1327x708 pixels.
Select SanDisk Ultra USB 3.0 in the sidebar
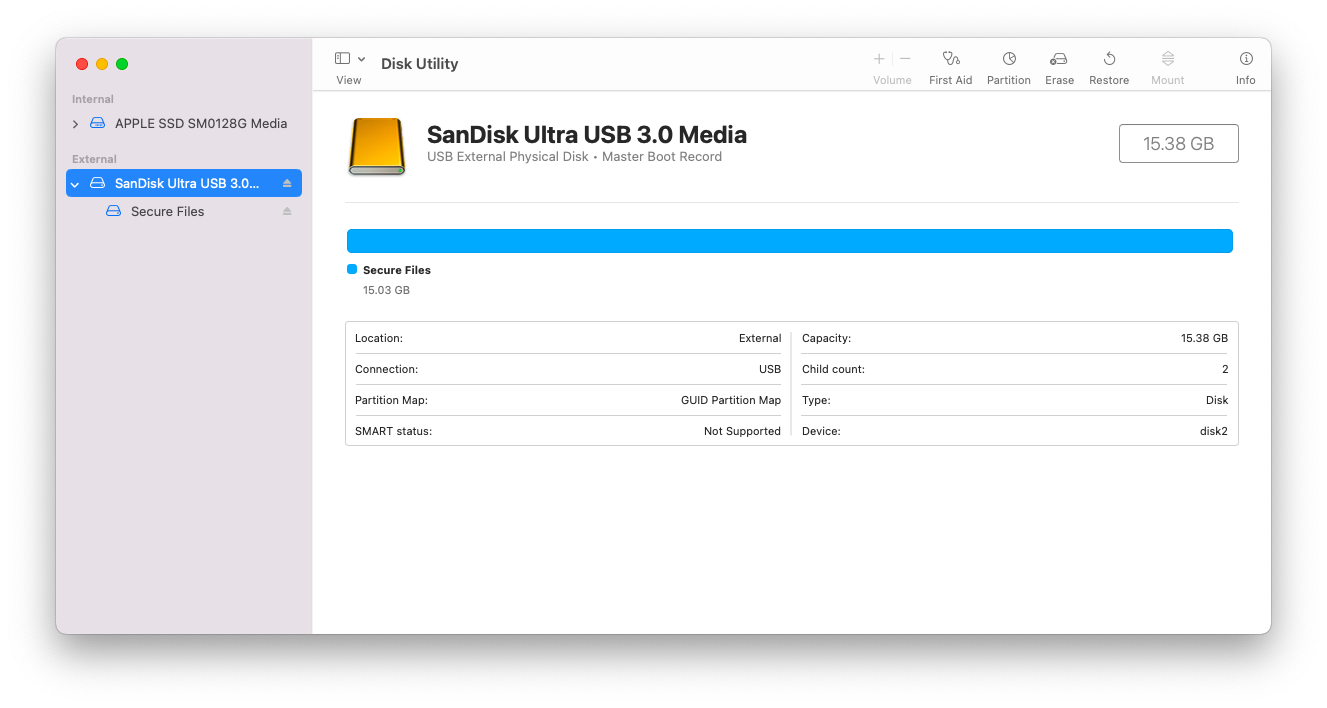pos(186,184)
